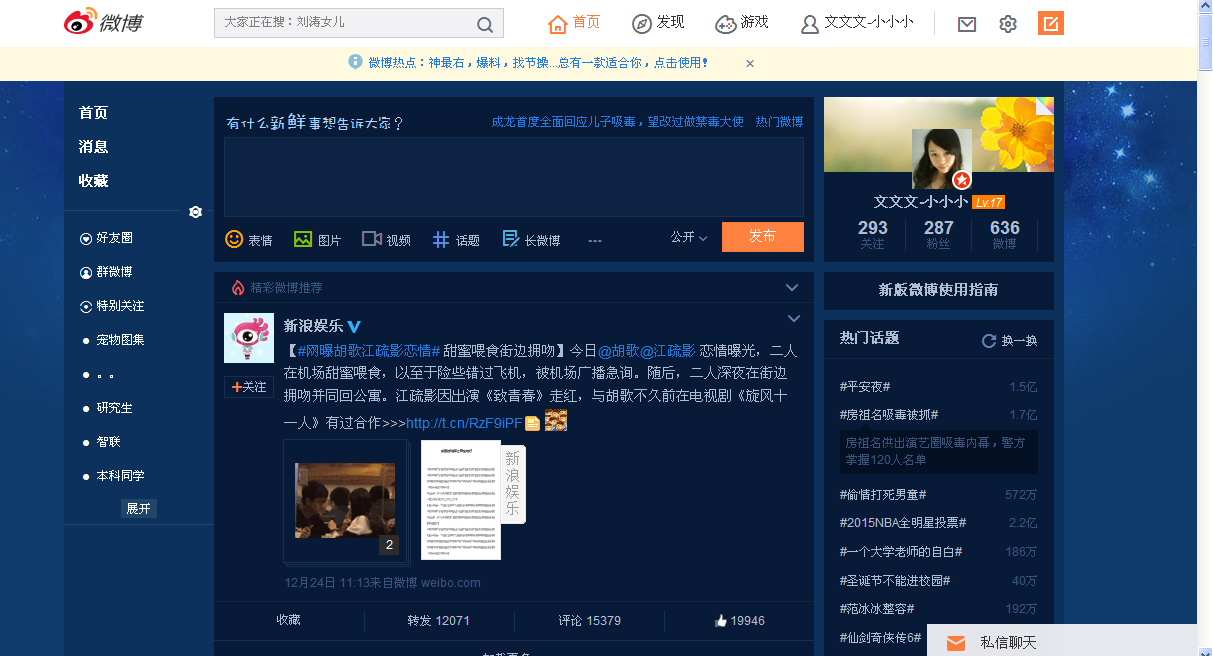Open the settings gear in top bar
The width and height of the screenshot is (1213, 656).
[x=1008, y=24]
